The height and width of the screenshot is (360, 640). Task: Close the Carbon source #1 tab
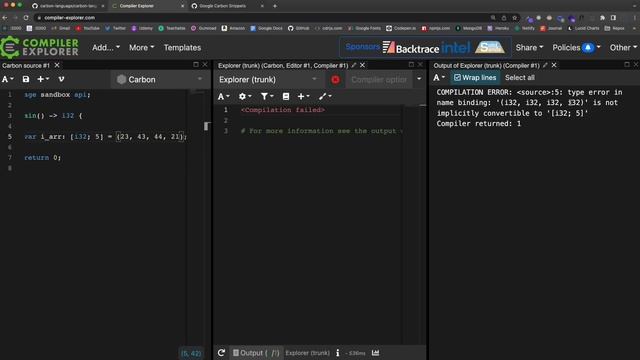57,65
